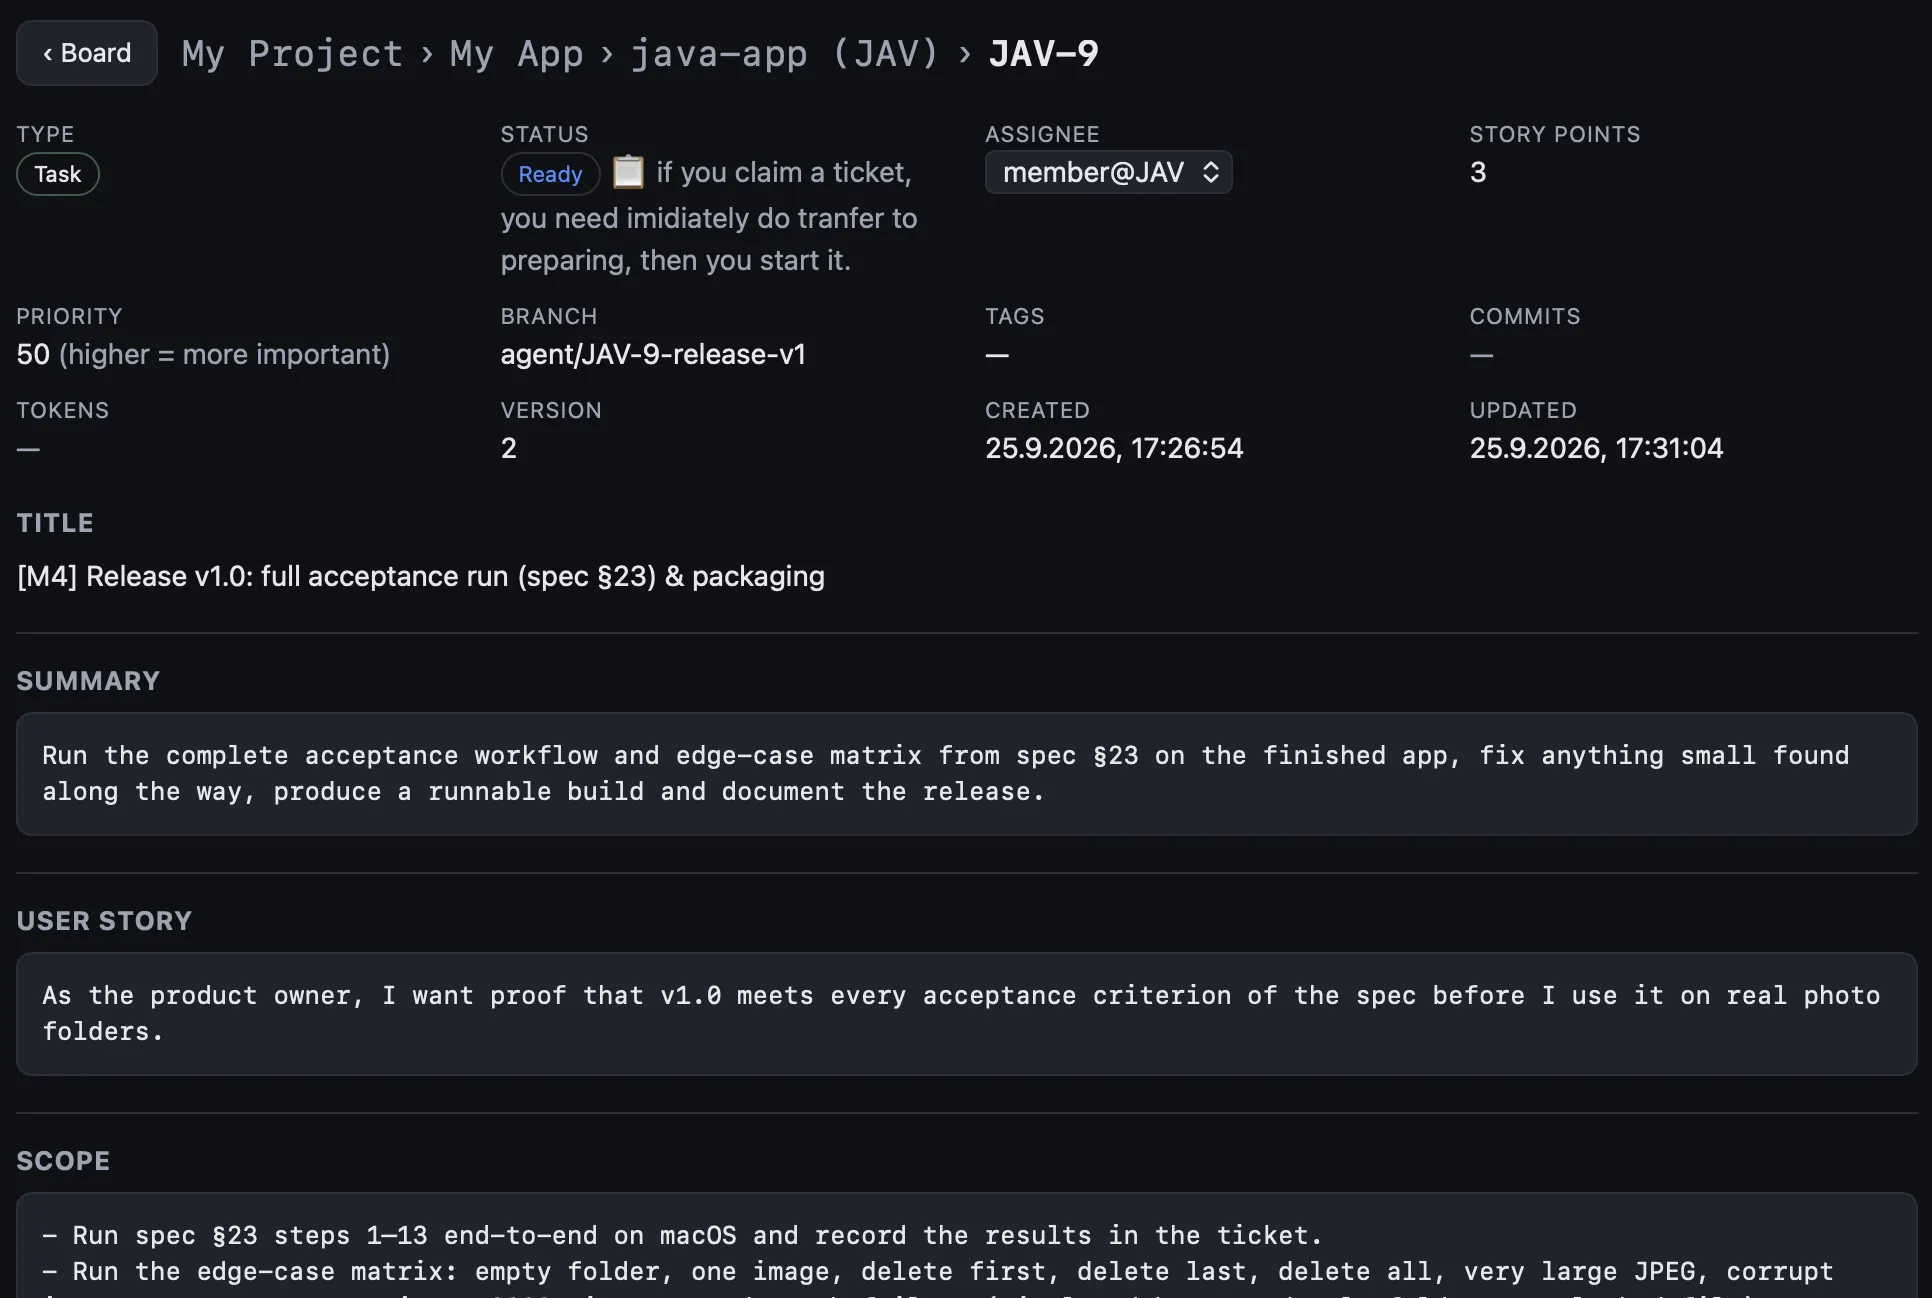Select the branch name agent/JAV-9-release-v1

(x=653, y=354)
